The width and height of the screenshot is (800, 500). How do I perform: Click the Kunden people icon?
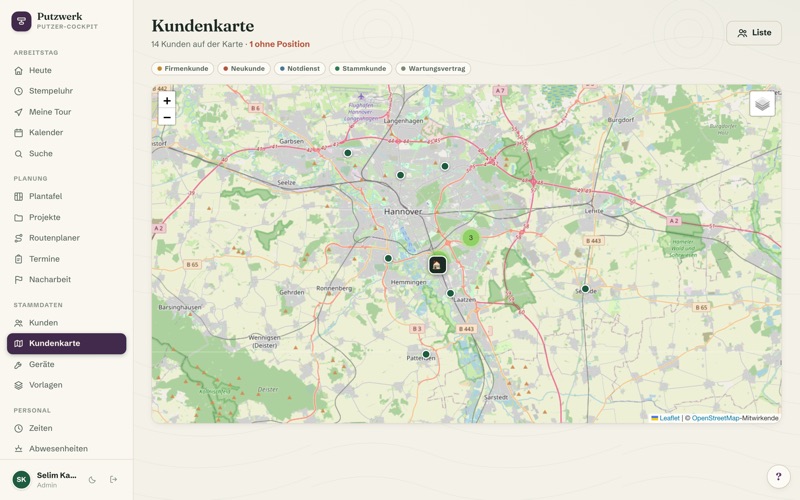[x=18, y=323]
